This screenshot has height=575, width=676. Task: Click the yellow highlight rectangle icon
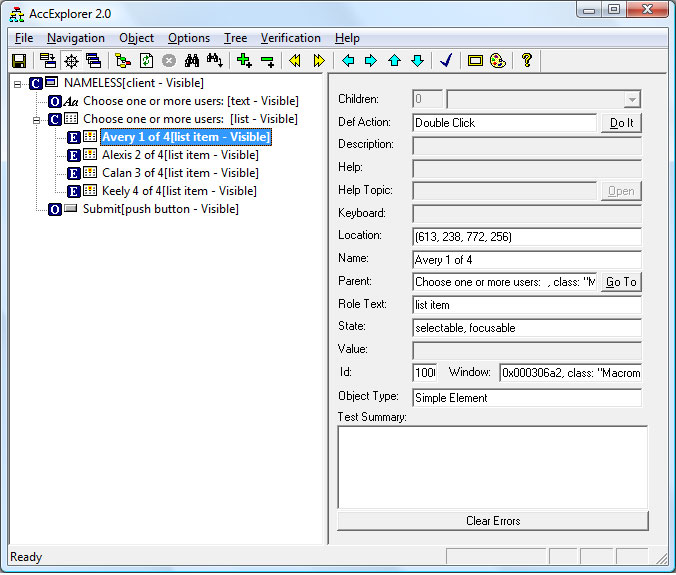click(x=475, y=61)
